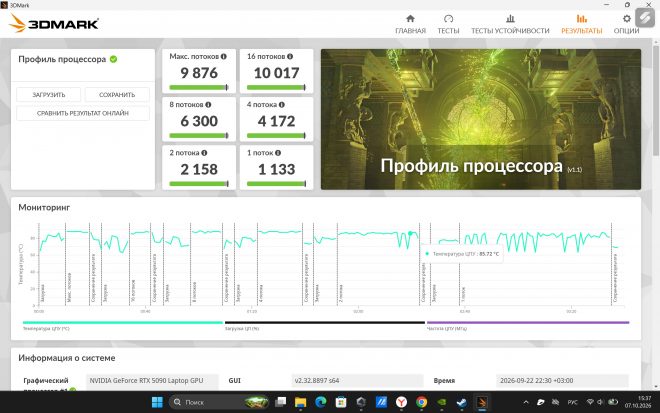This screenshot has height=413, width=660.
Task: Click the 4 172 score value
Action: [x=276, y=121]
